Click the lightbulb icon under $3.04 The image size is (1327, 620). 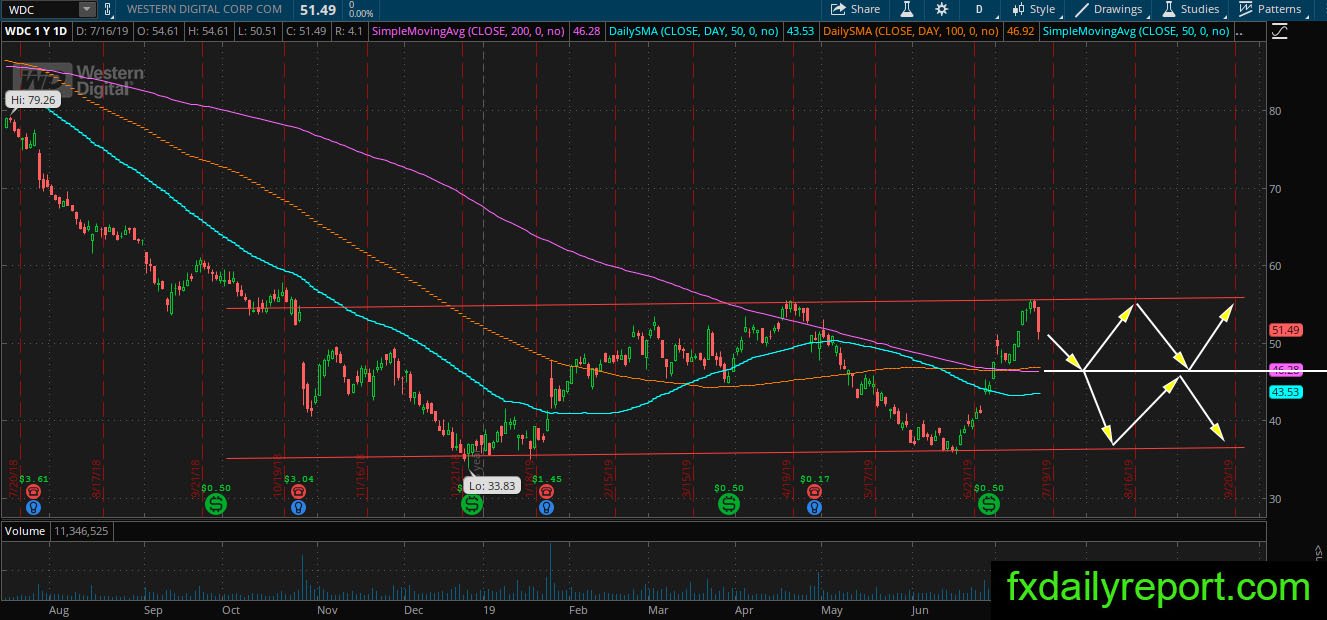[x=298, y=508]
